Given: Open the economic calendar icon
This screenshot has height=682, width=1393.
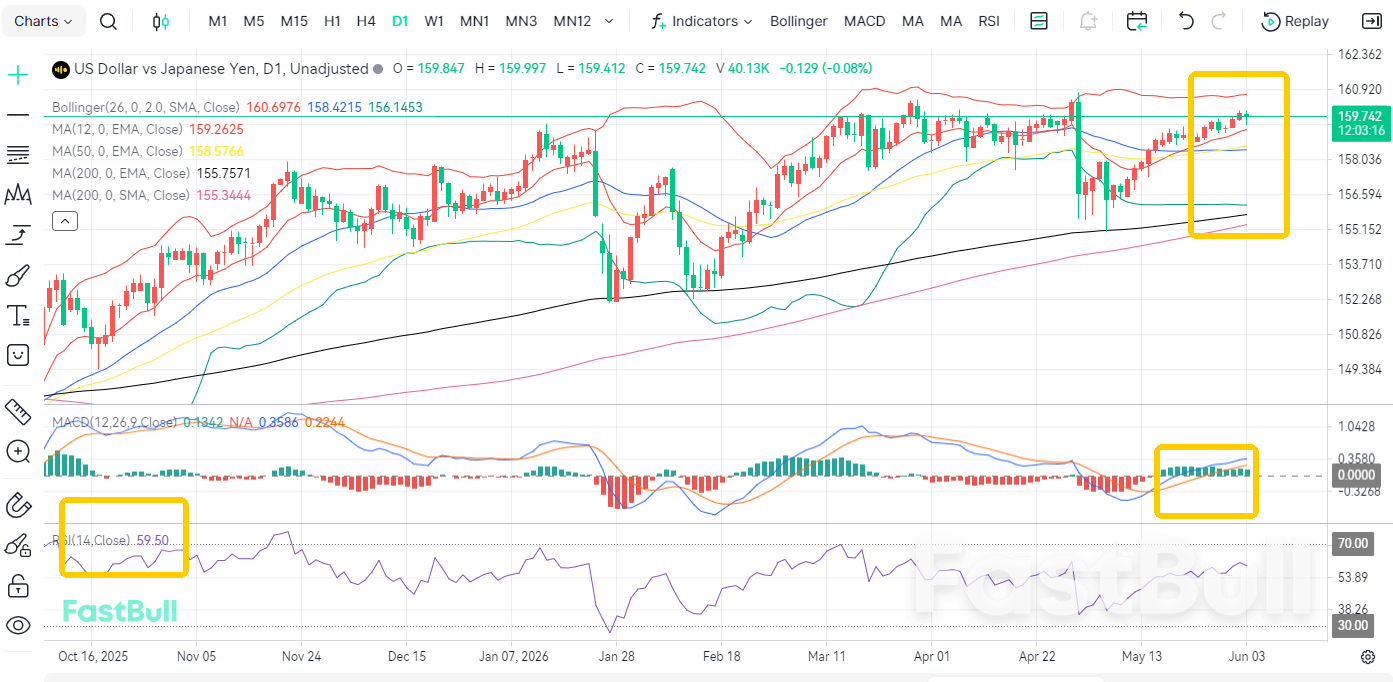Looking at the screenshot, I should [1137, 21].
